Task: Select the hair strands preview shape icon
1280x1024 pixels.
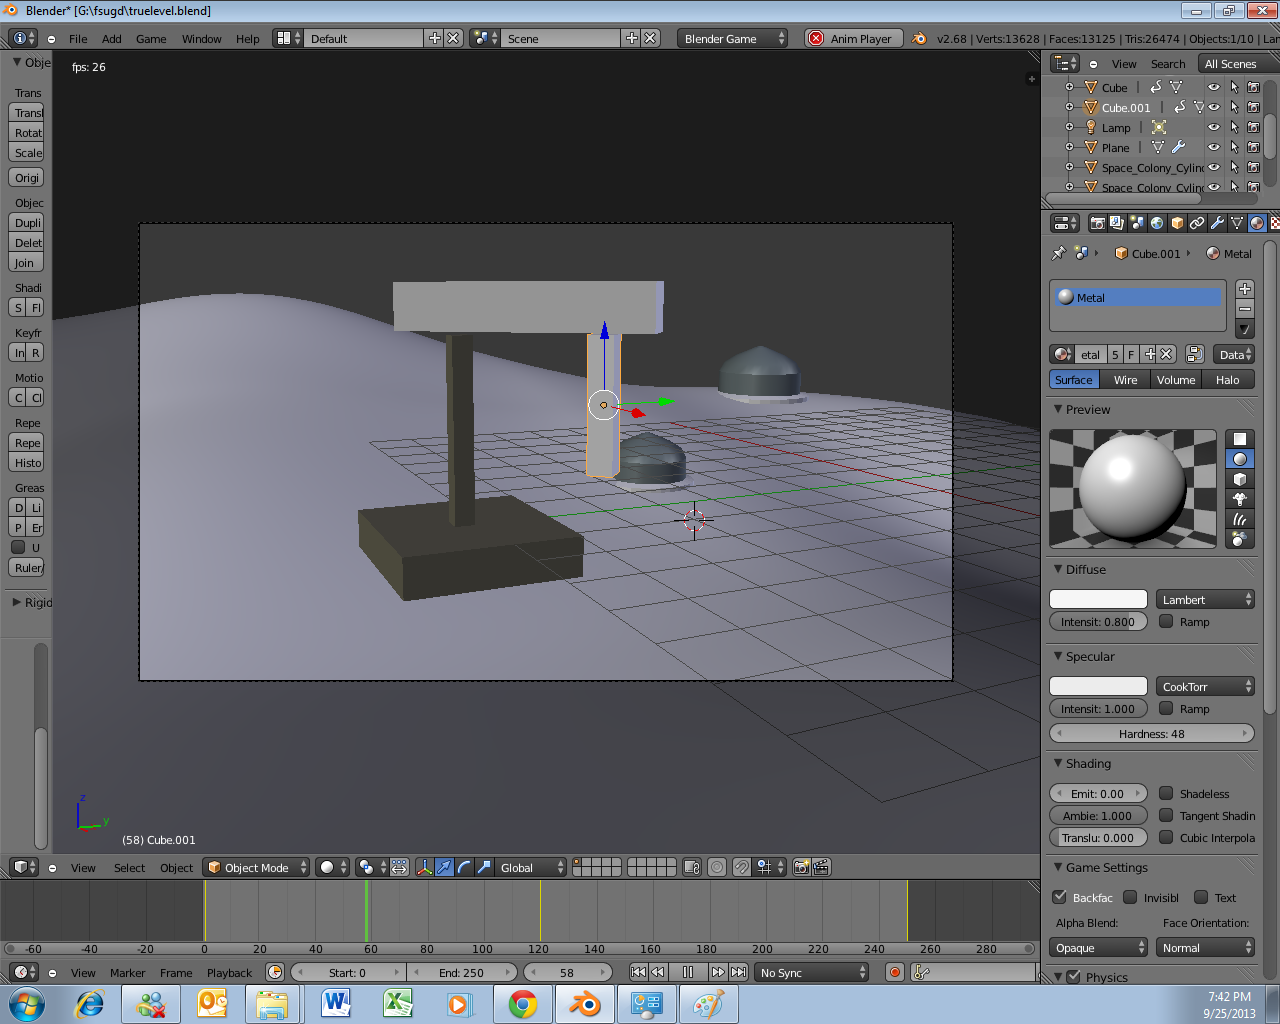Action: pyautogui.click(x=1240, y=519)
